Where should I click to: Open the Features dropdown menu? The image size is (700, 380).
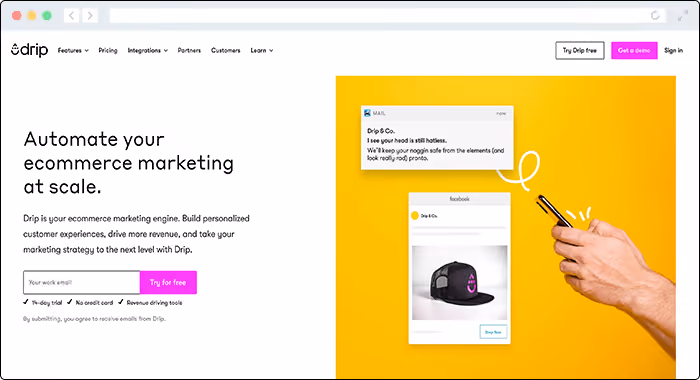click(73, 50)
